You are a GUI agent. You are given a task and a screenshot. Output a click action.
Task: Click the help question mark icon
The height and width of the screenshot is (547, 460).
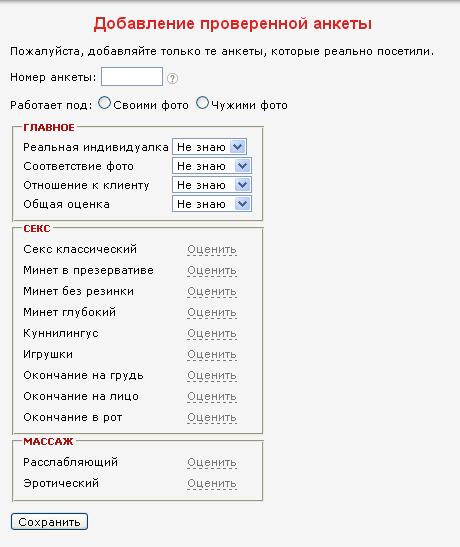(x=172, y=78)
